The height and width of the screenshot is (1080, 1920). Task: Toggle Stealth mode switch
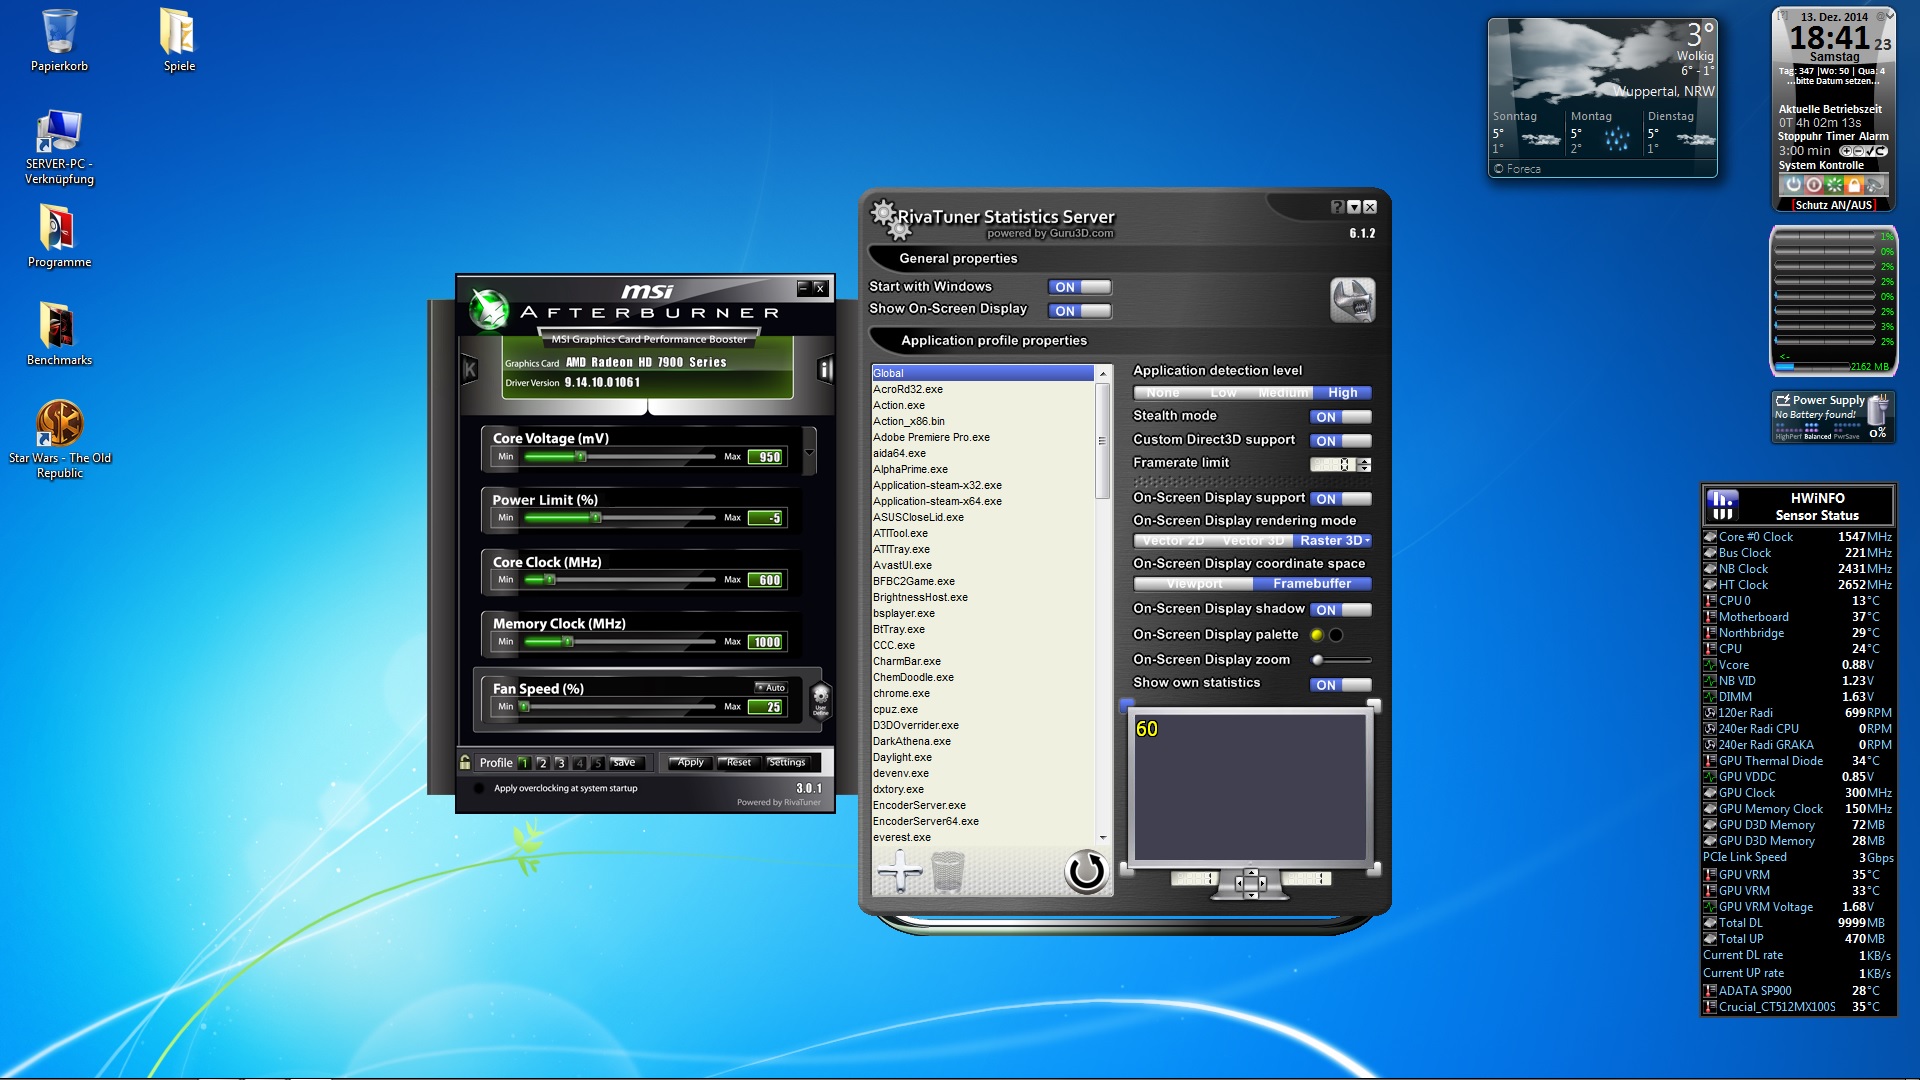(x=1340, y=417)
